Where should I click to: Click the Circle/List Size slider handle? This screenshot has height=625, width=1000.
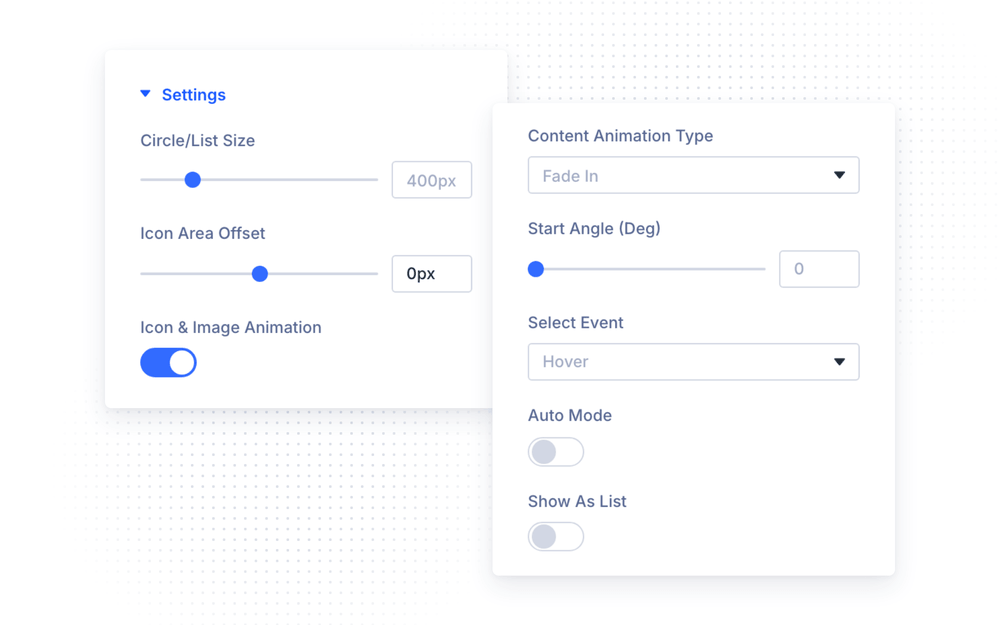(193, 180)
